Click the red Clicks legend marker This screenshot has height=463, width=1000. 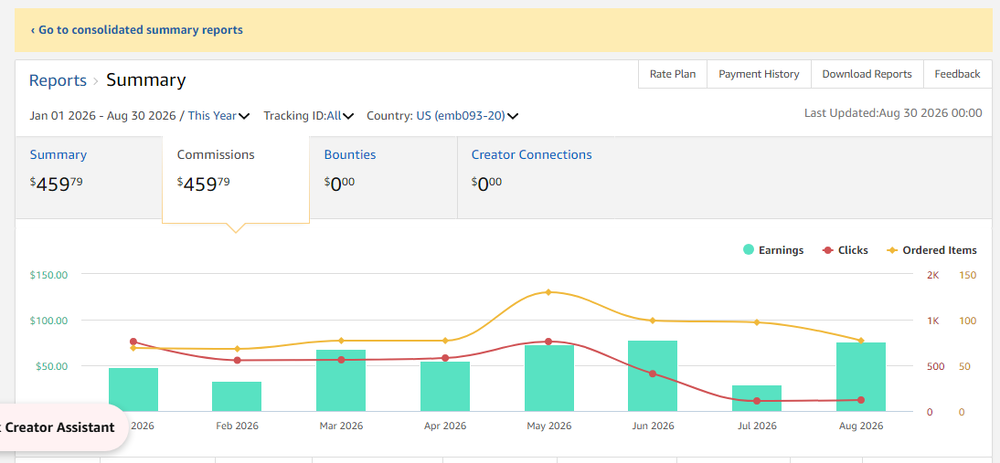828,250
